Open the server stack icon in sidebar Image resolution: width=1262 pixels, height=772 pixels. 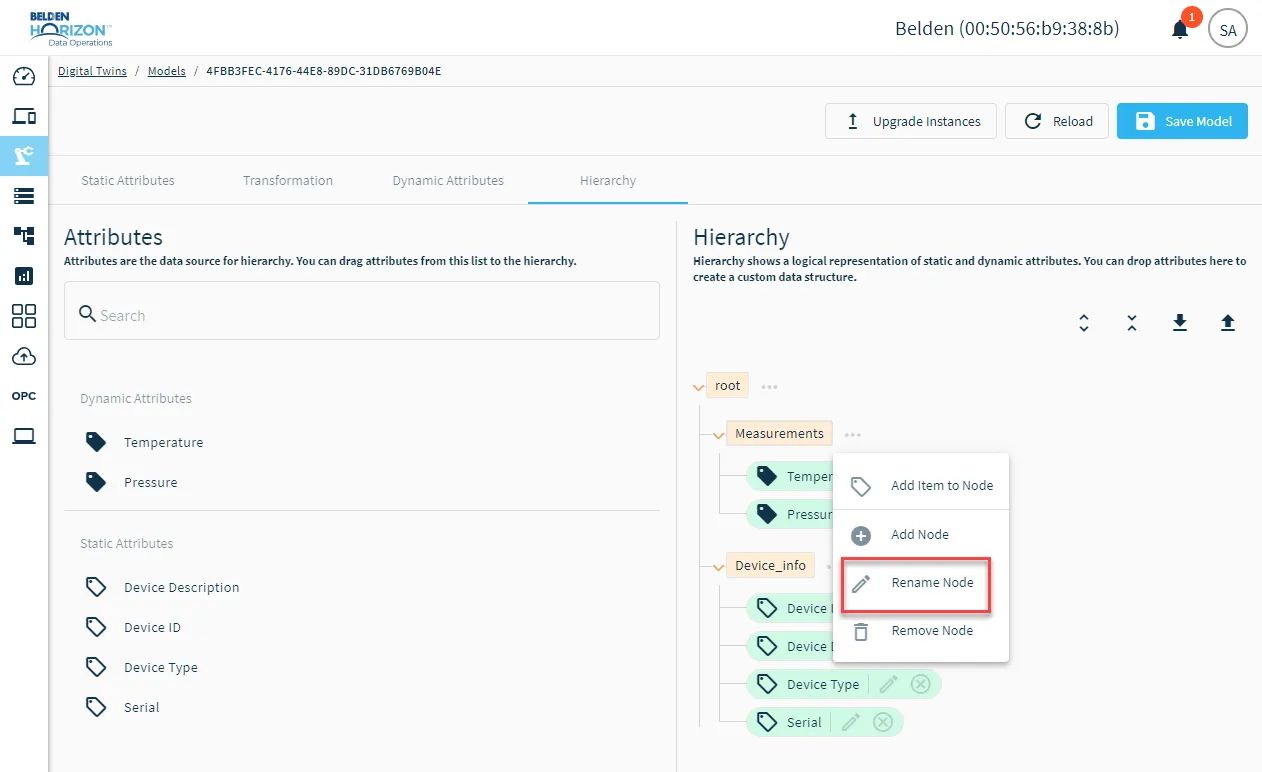(x=24, y=196)
